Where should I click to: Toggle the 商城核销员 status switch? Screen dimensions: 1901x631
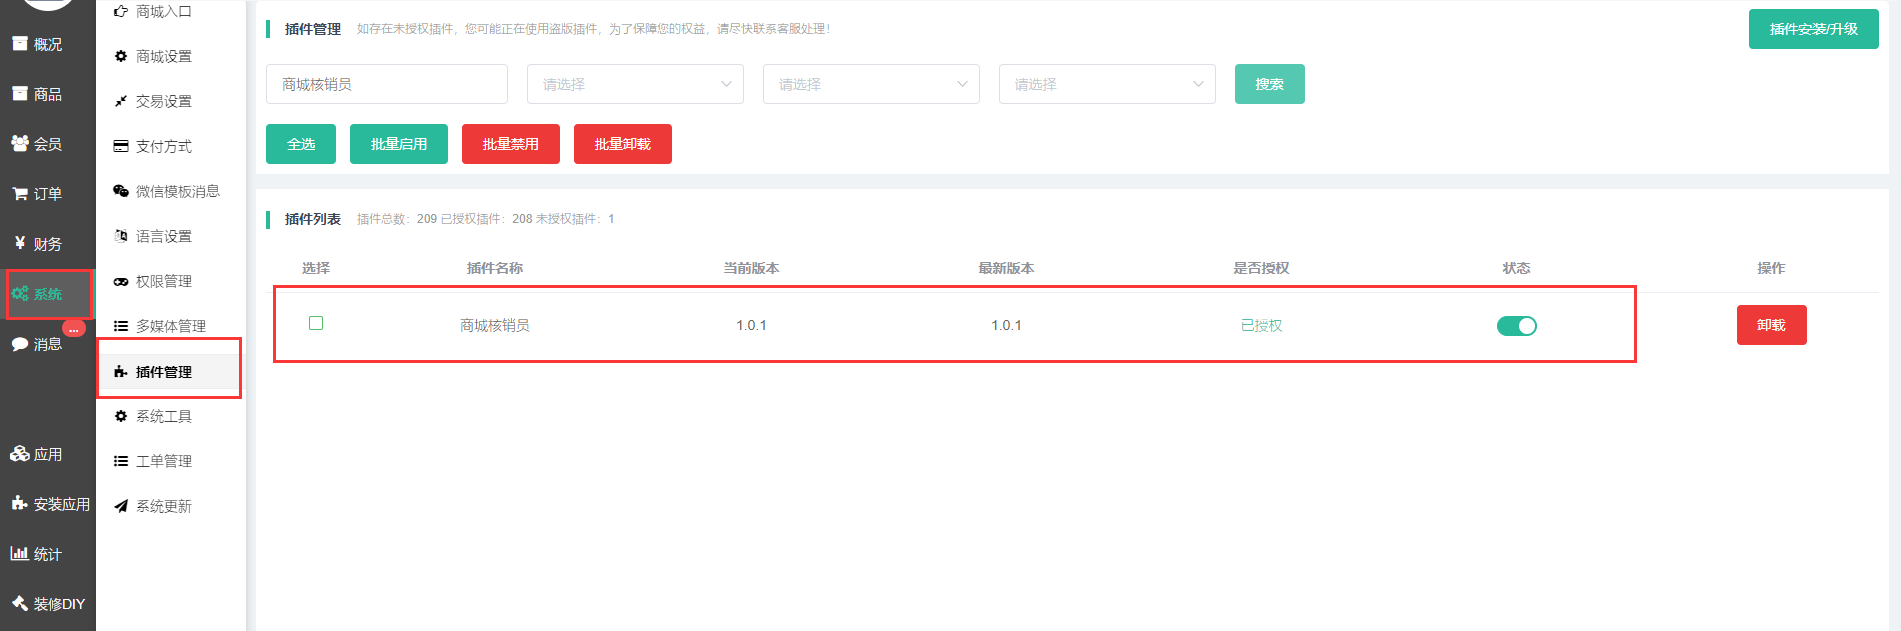click(x=1516, y=325)
